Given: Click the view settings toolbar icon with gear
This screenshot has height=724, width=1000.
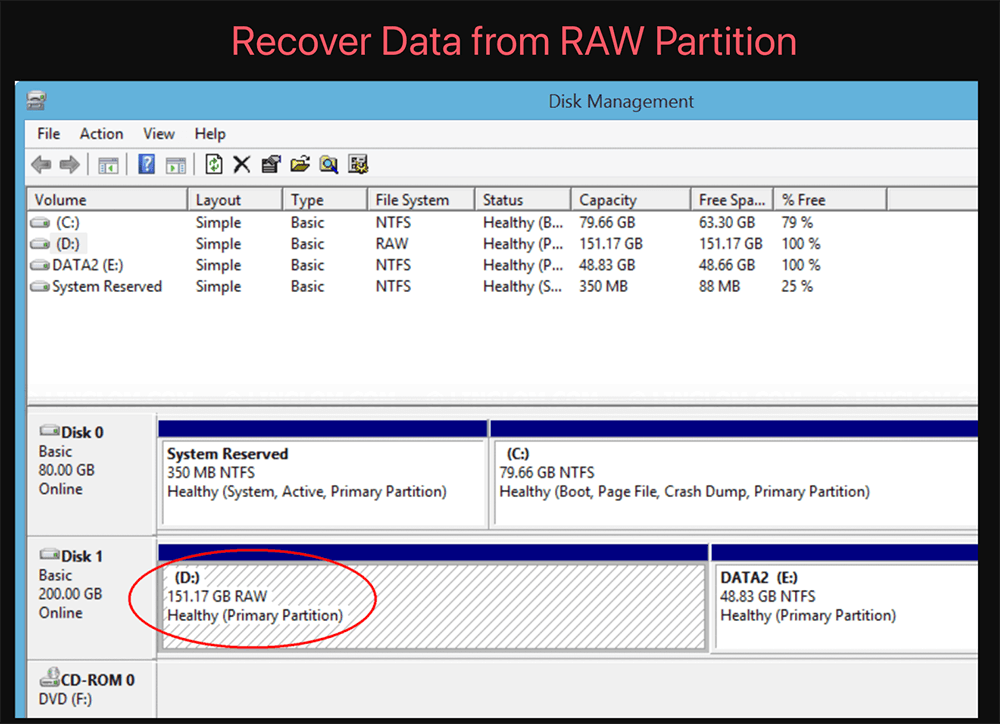Looking at the screenshot, I should 358,165.
